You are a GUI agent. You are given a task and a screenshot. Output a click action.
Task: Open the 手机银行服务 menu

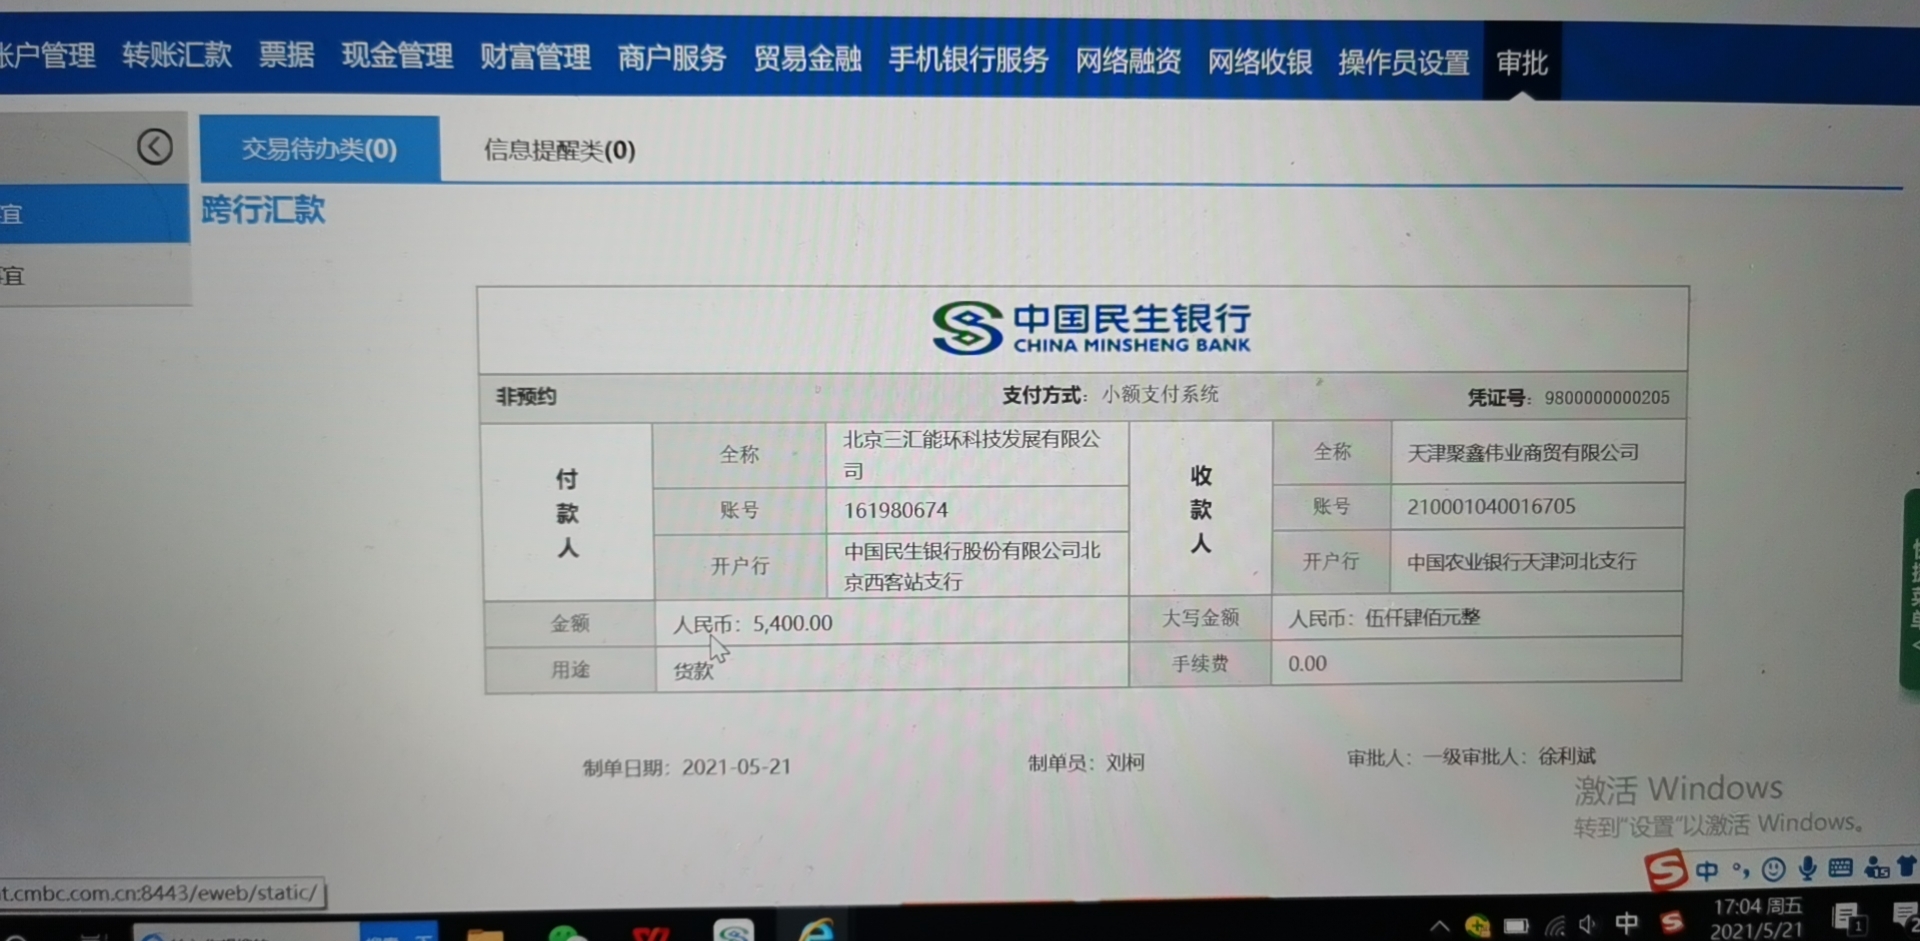coord(968,60)
